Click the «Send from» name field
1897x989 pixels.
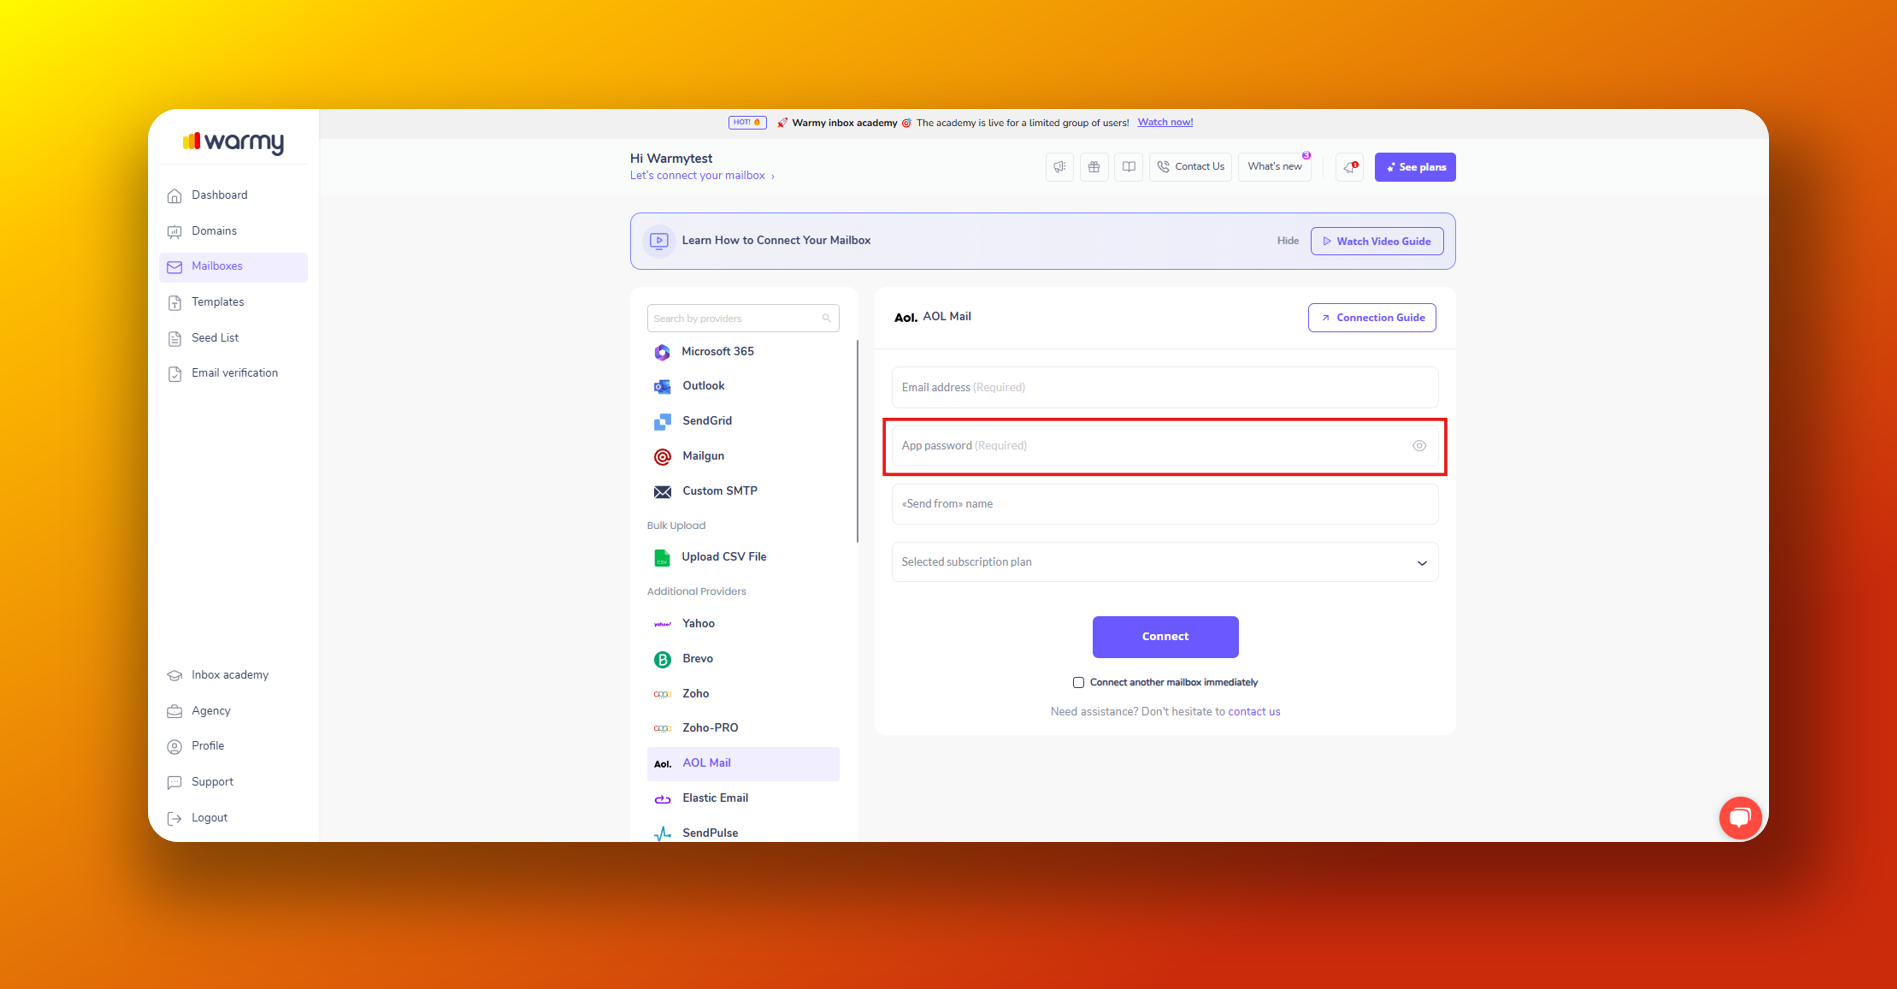coord(1165,504)
